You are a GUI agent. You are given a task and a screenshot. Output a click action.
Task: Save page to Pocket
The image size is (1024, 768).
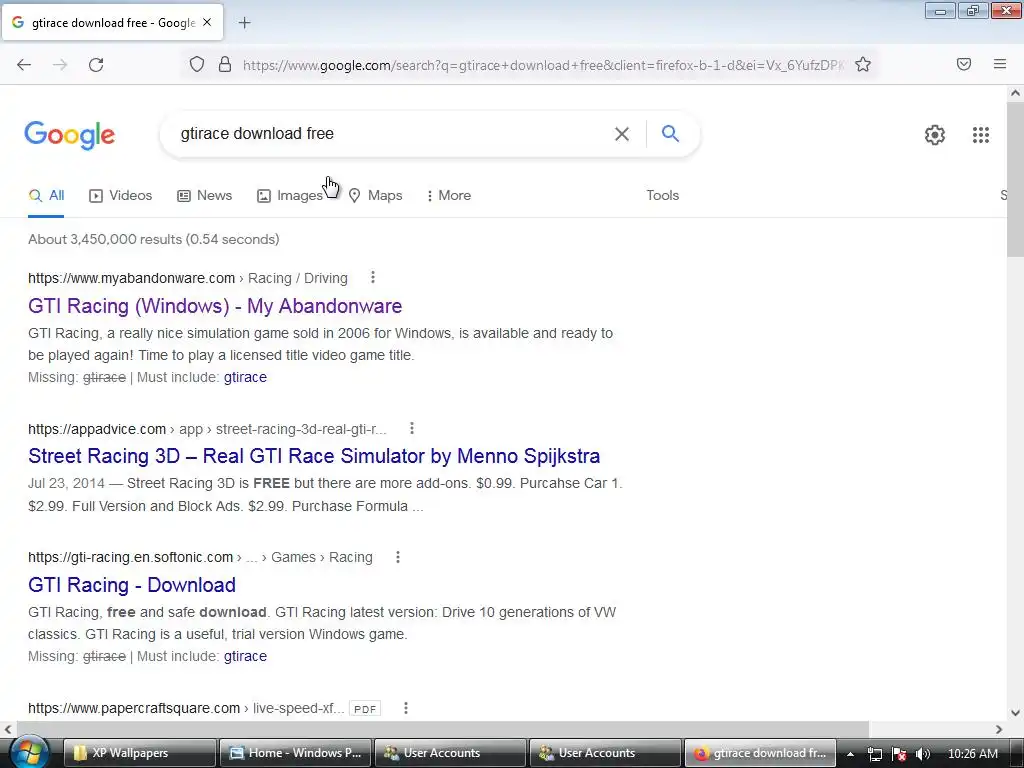click(x=964, y=64)
